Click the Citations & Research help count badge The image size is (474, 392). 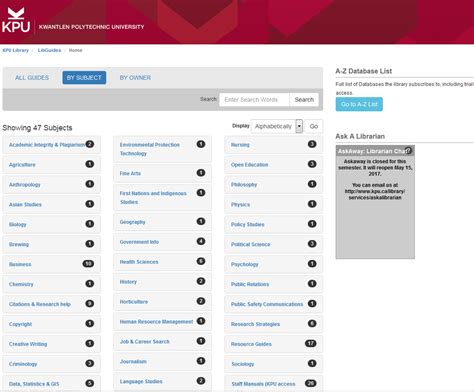(x=90, y=304)
